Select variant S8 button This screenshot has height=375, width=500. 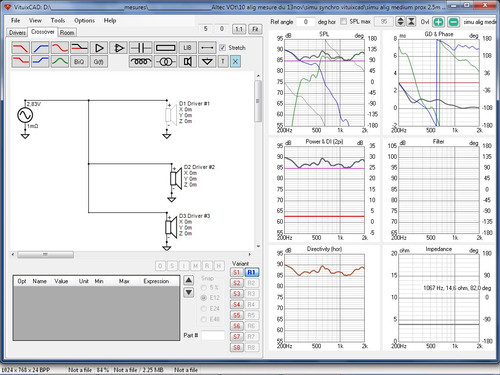[237, 347]
